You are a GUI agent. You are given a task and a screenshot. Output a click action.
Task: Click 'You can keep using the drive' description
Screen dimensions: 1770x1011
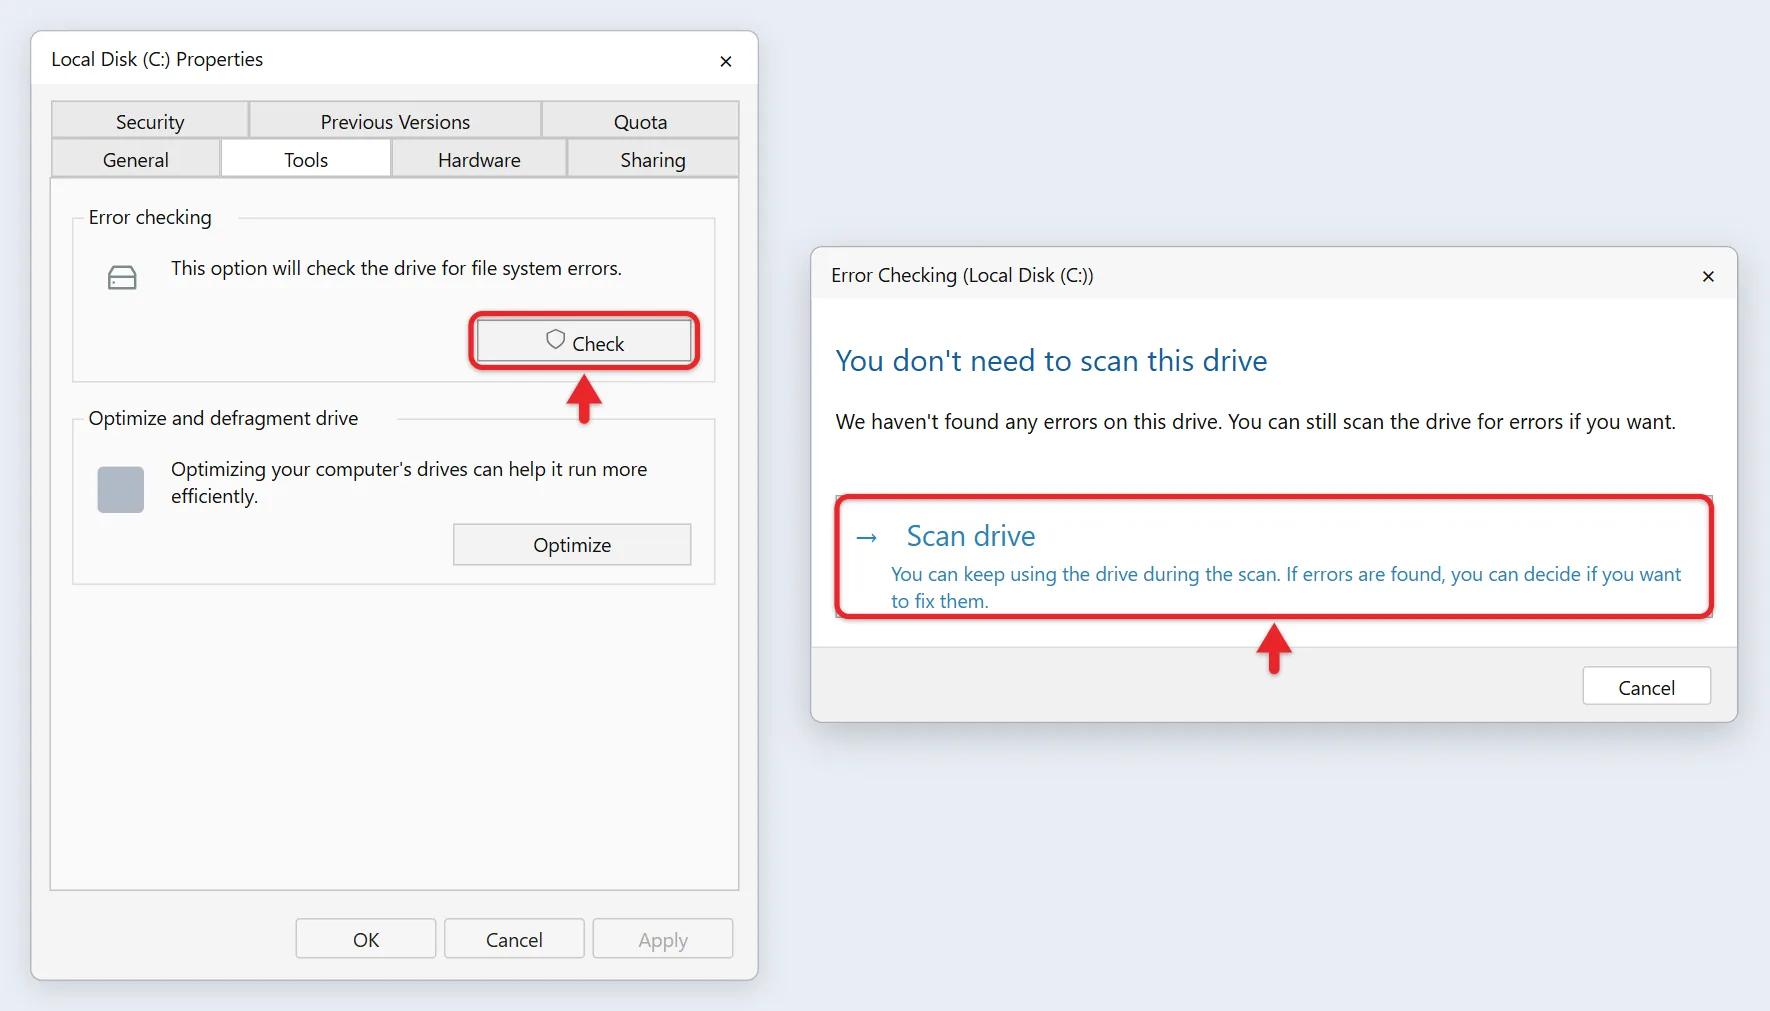tap(1286, 587)
